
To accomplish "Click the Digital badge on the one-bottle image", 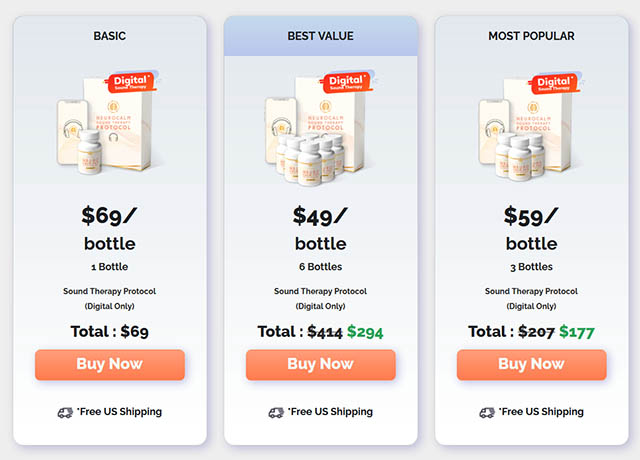I will pyautogui.click(x=131, y=82).
